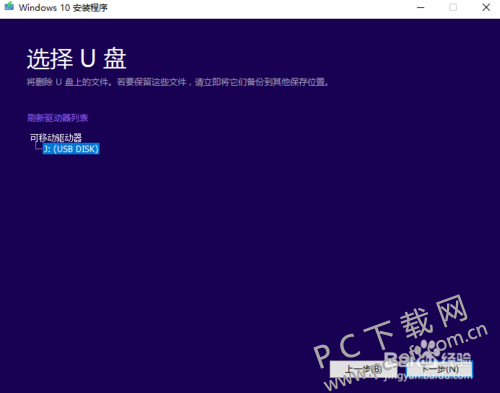Minimize the Windows 10 setup window
The image size is (500, 393).
pos(421,7)
